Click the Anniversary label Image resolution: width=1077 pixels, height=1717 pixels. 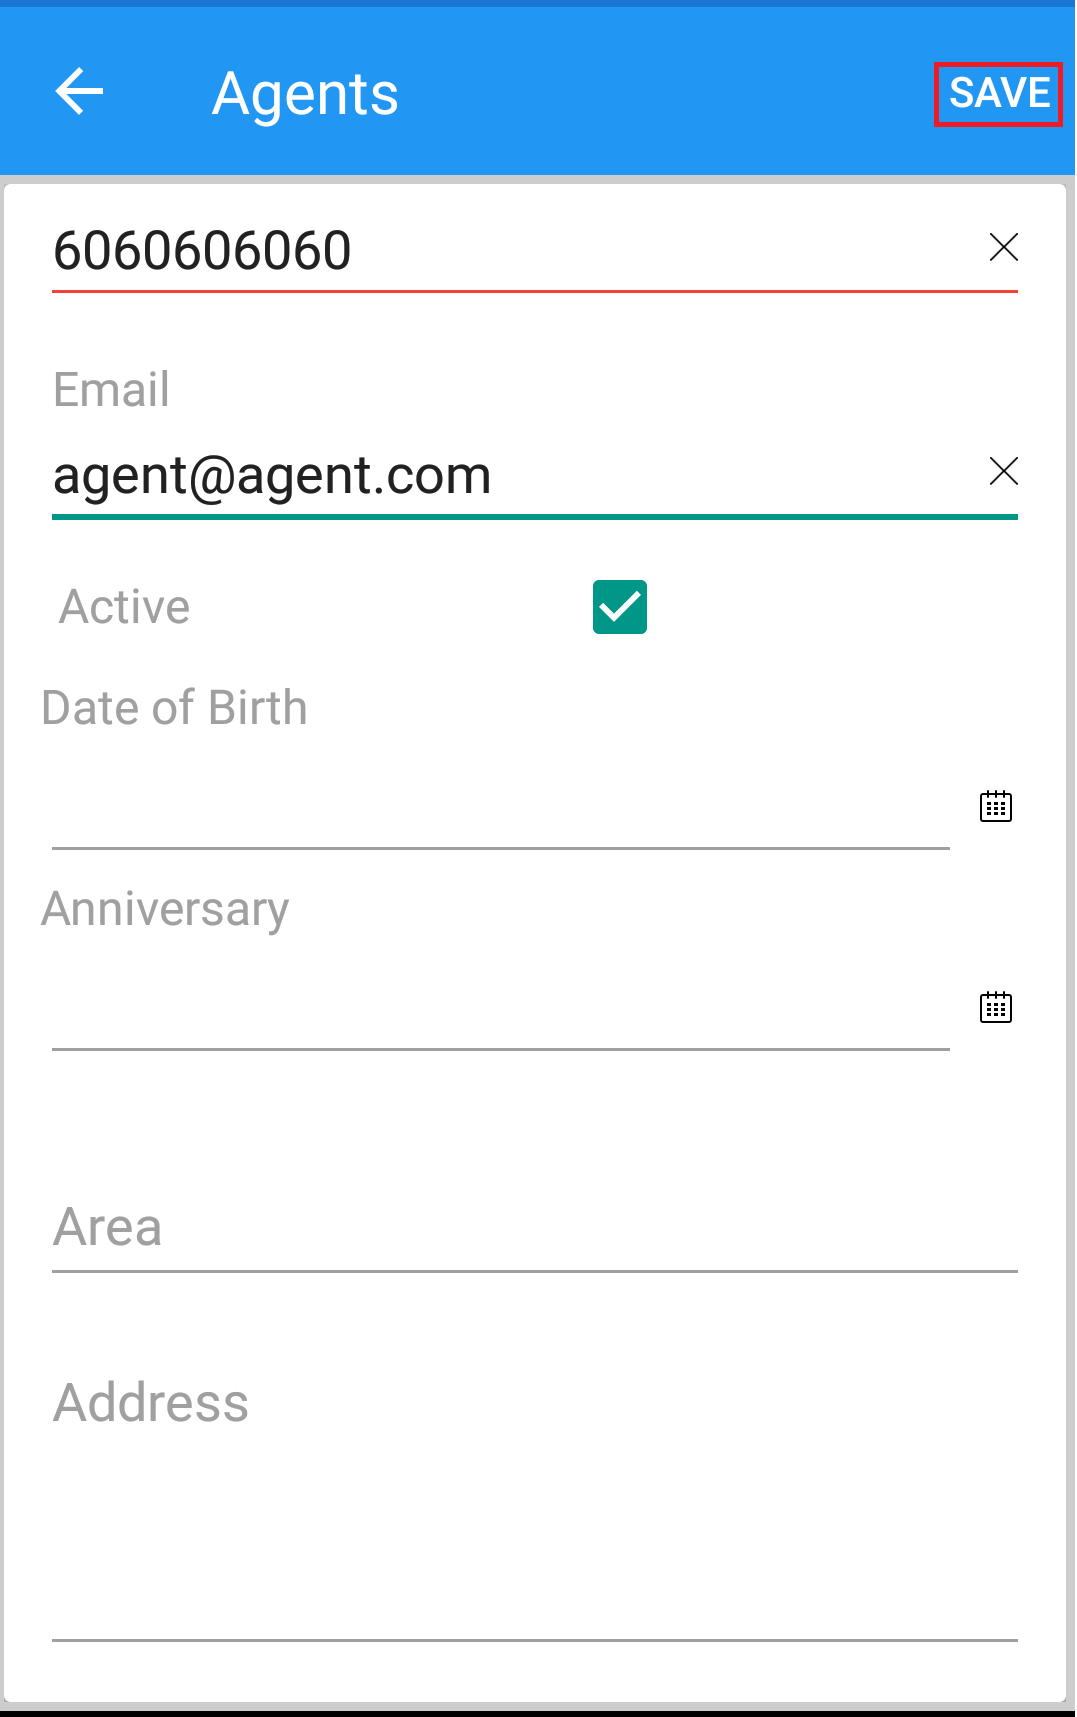(165, 910)
